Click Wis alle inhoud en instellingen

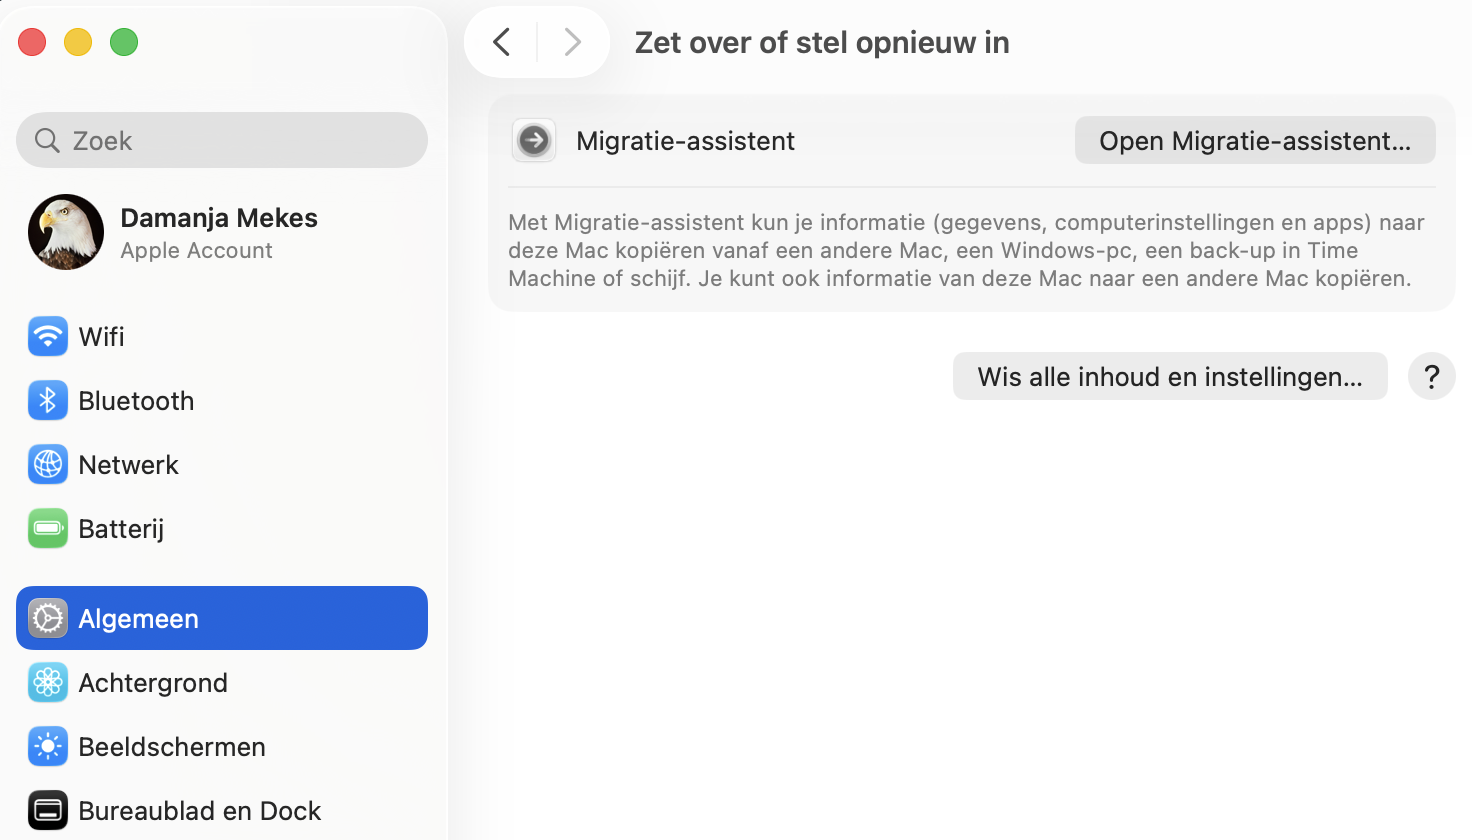click(1169, 376)
